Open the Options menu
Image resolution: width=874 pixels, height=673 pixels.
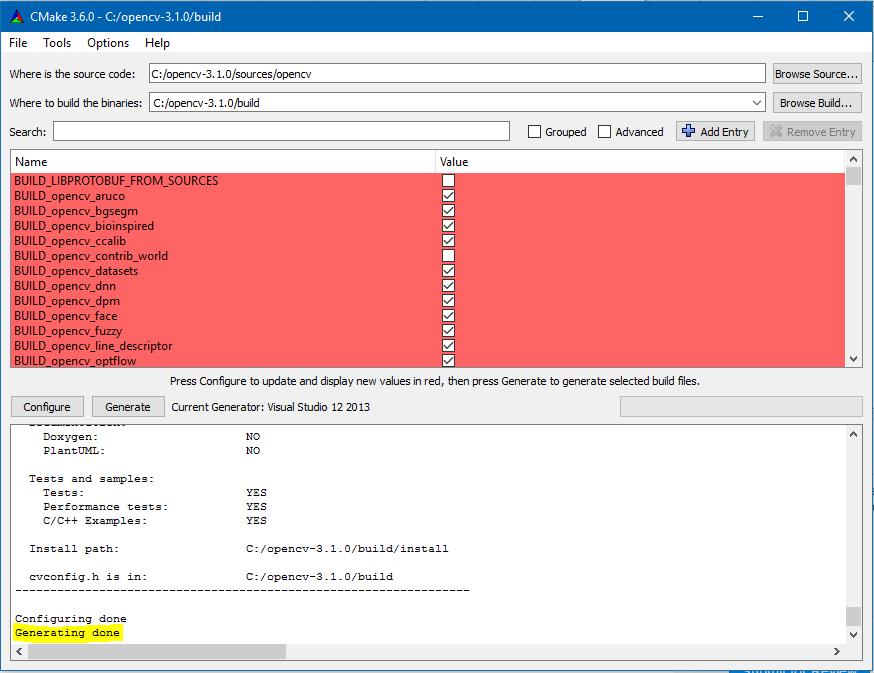click(108, 43)
